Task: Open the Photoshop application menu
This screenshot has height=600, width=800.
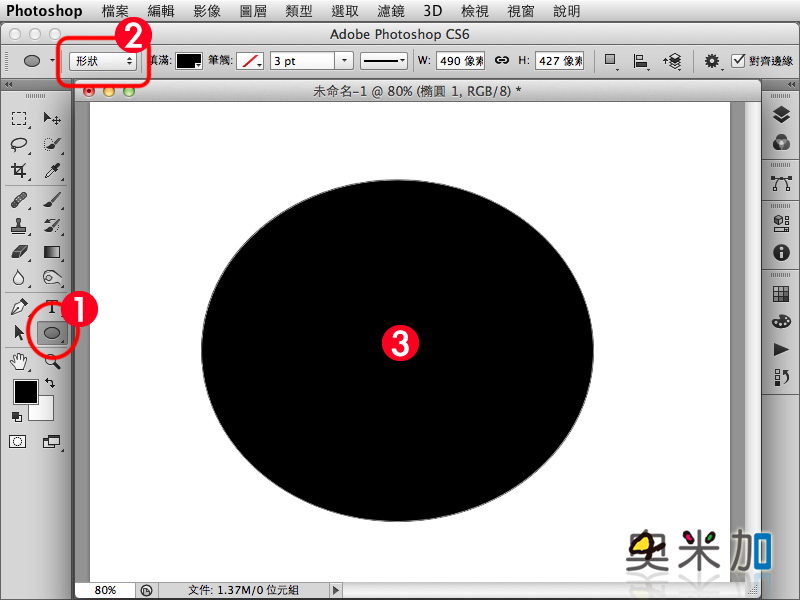Action: point(44,11)
